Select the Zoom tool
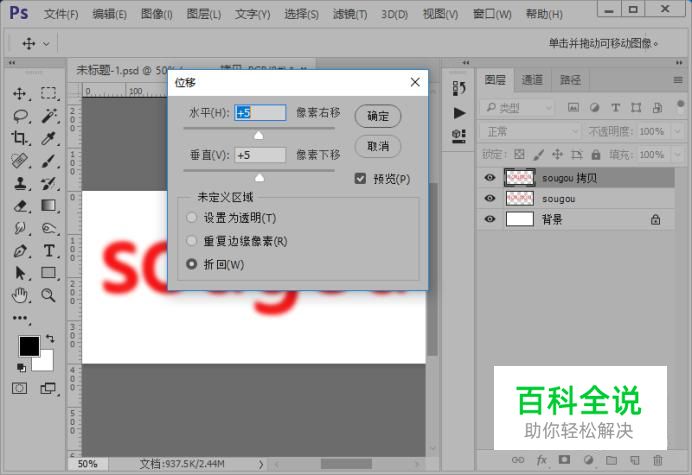 [48, 295]
